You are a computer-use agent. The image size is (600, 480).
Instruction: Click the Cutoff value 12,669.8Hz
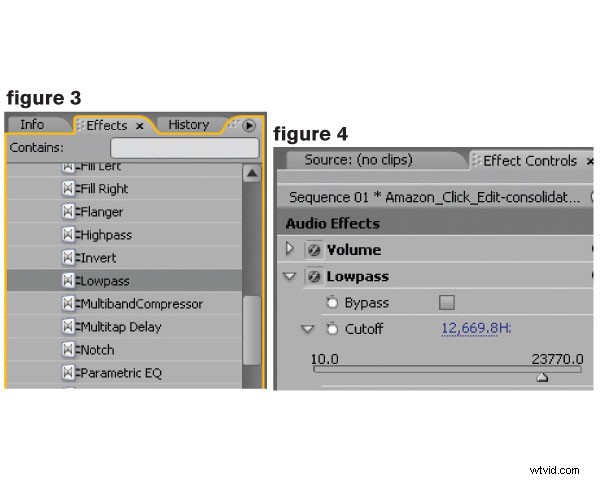coord(476,328)
